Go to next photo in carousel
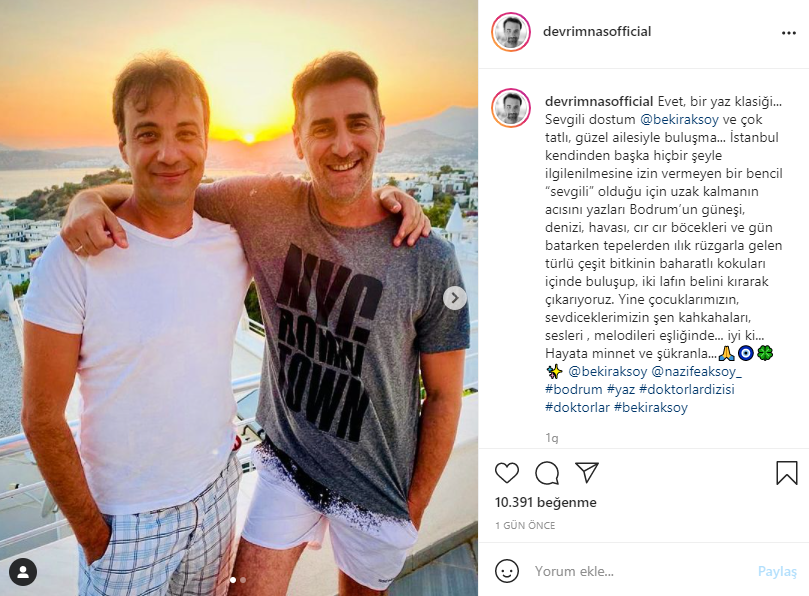This screenshot has height=596, width=809. 454,298
